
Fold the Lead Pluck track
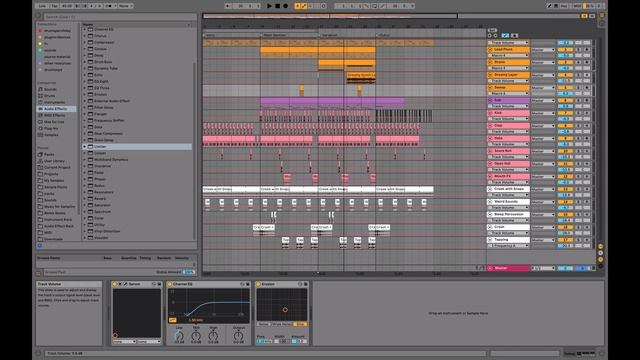click(x=490, y=49)
